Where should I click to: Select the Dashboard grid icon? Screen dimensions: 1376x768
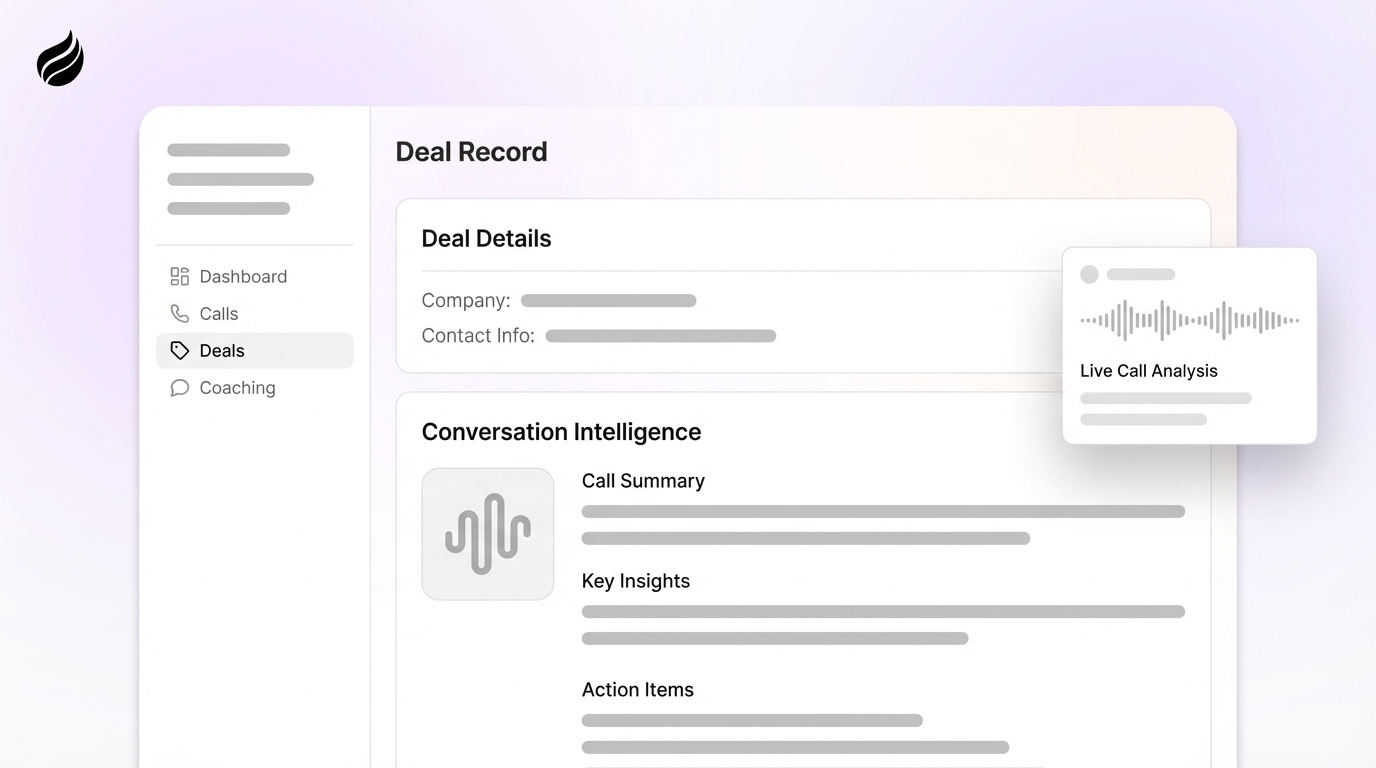tap(178, 276)
